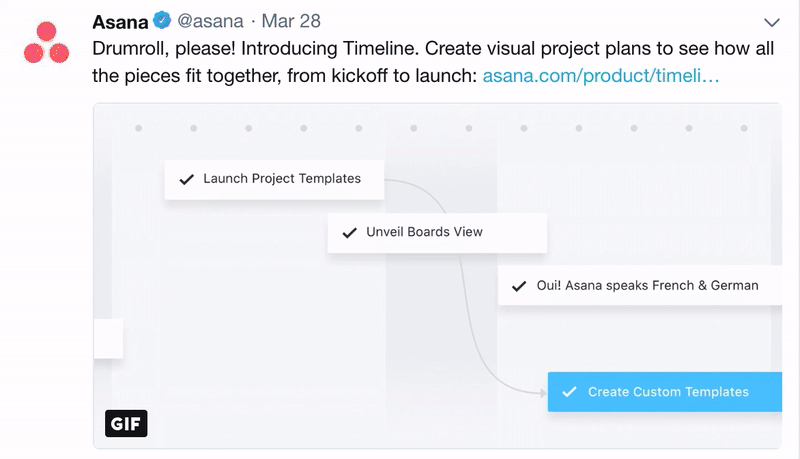This screenshot has width=800, height=459.
Task: Toggle checkmark on Create Custom Templates
Action: pyautogui.click(x=569, y=392)
